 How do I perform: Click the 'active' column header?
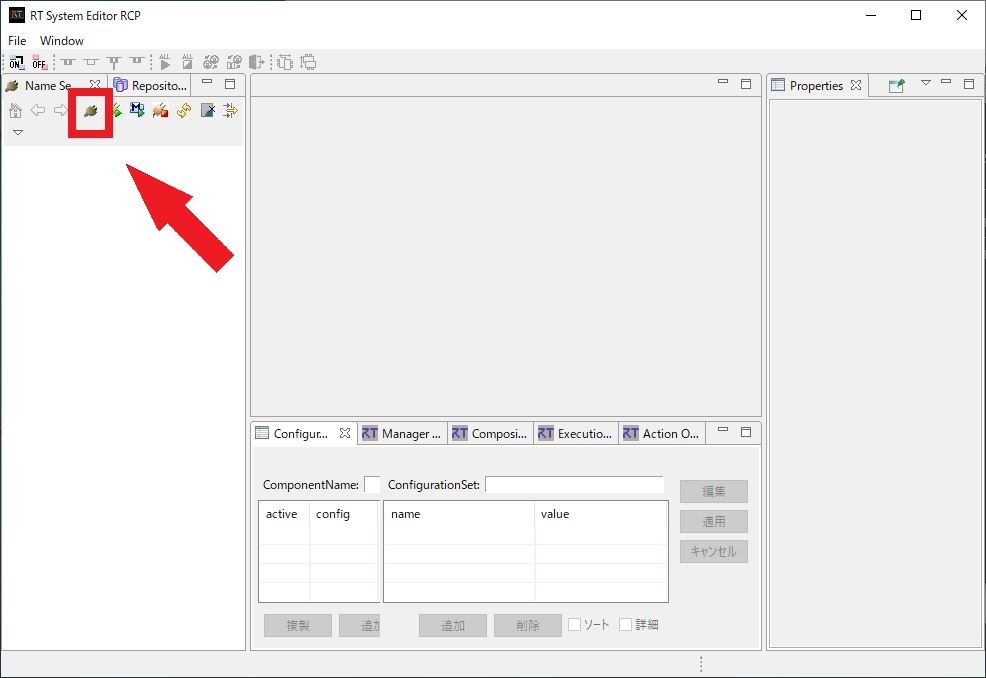click(x=282, y=514)
